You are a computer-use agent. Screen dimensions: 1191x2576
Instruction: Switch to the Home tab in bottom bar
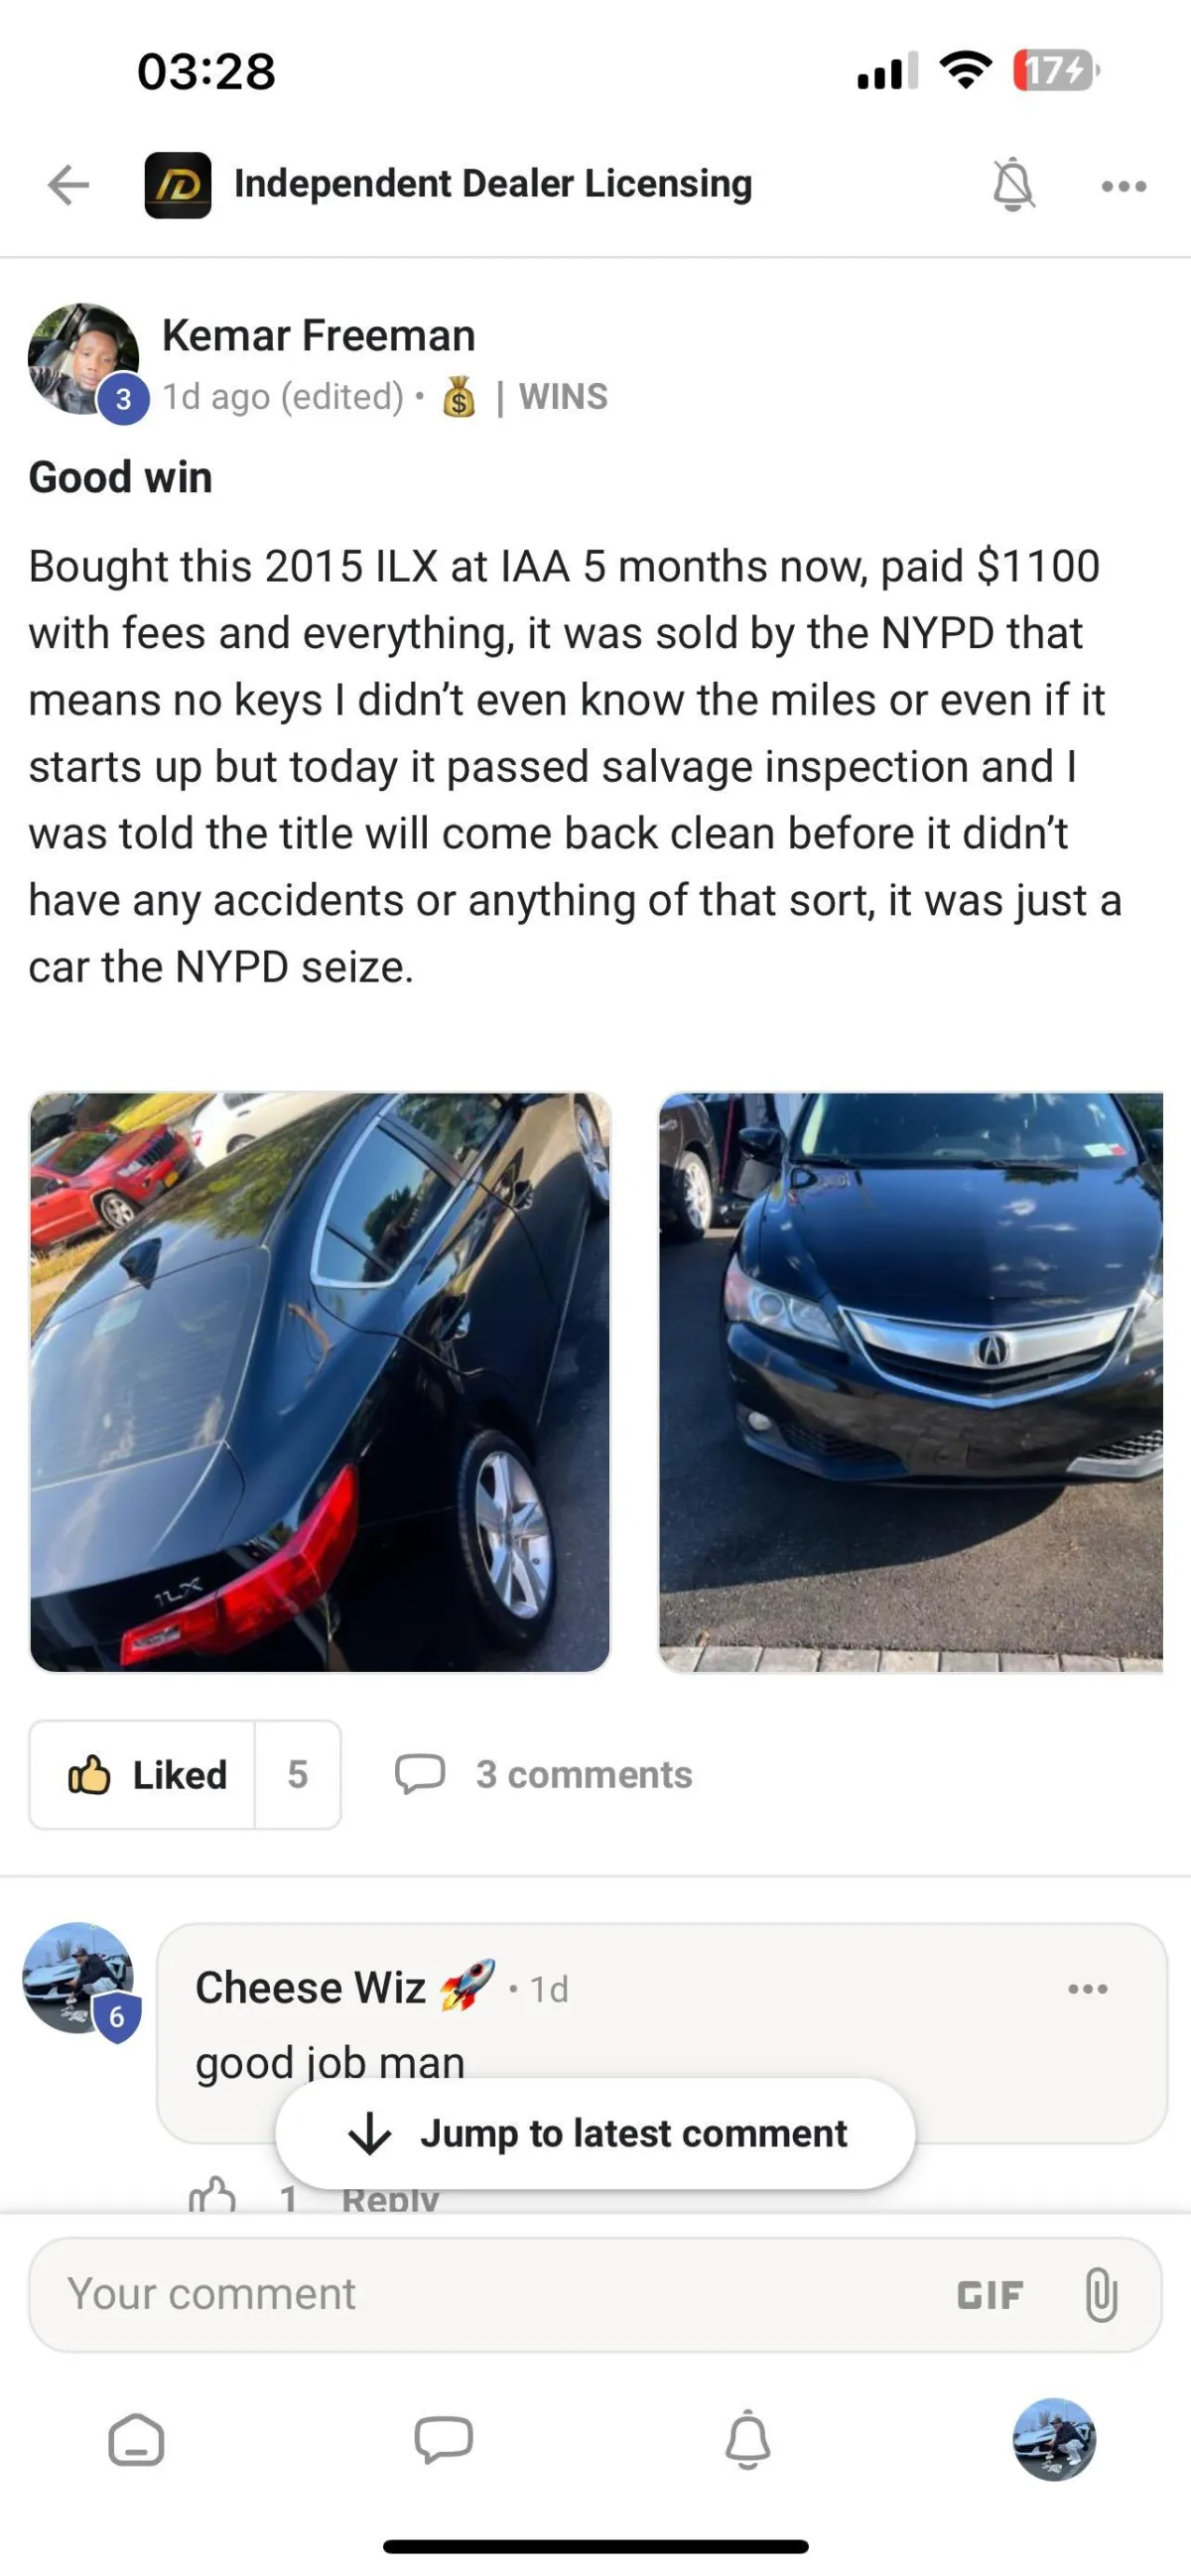click(x=136, y=2439)
